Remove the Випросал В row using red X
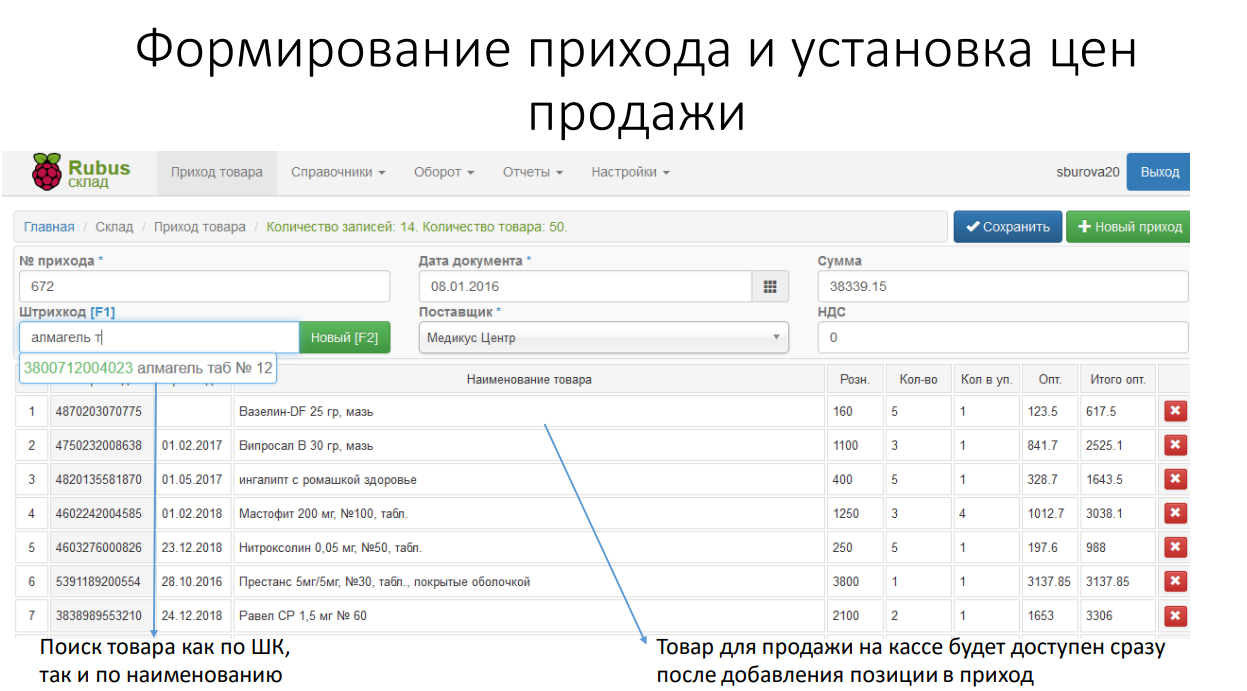The height and width of the screenshot is (691, 1247). click(x=1175, y=445)
